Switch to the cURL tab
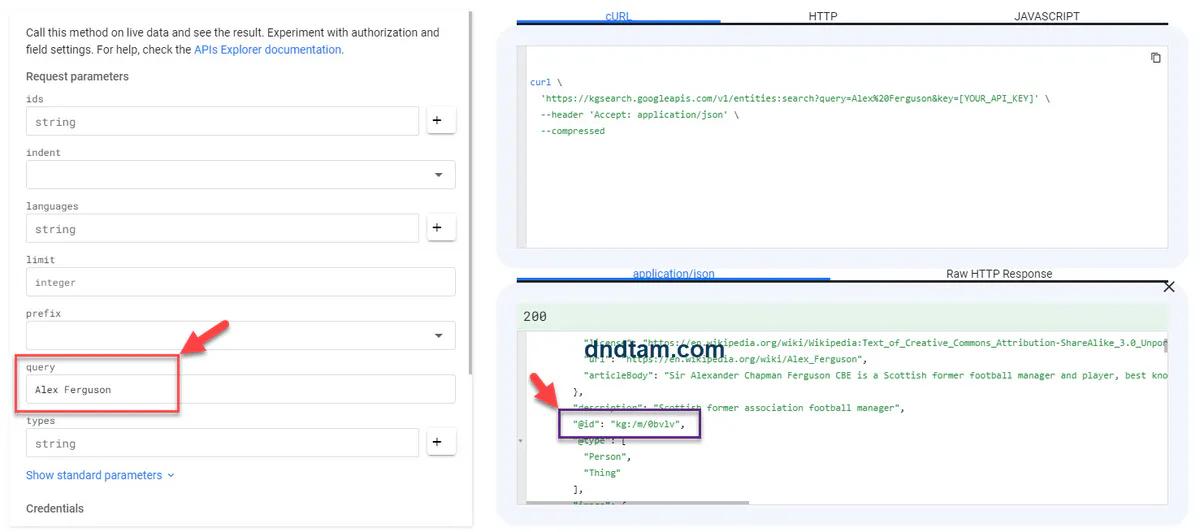This screenshot has height=532, width=1200. (x=618, y=16)
